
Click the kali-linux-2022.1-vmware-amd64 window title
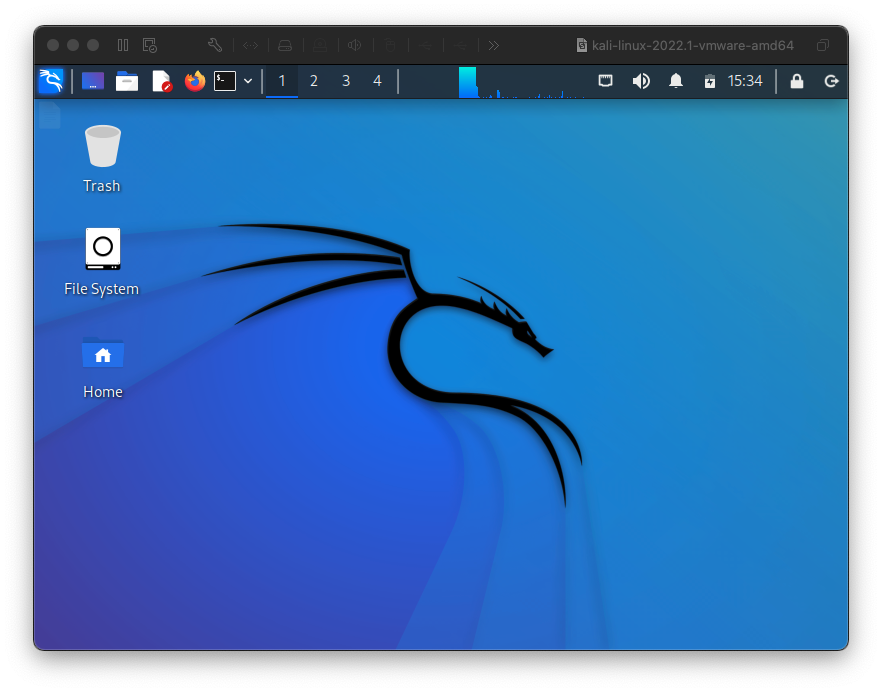coord(693,45)
